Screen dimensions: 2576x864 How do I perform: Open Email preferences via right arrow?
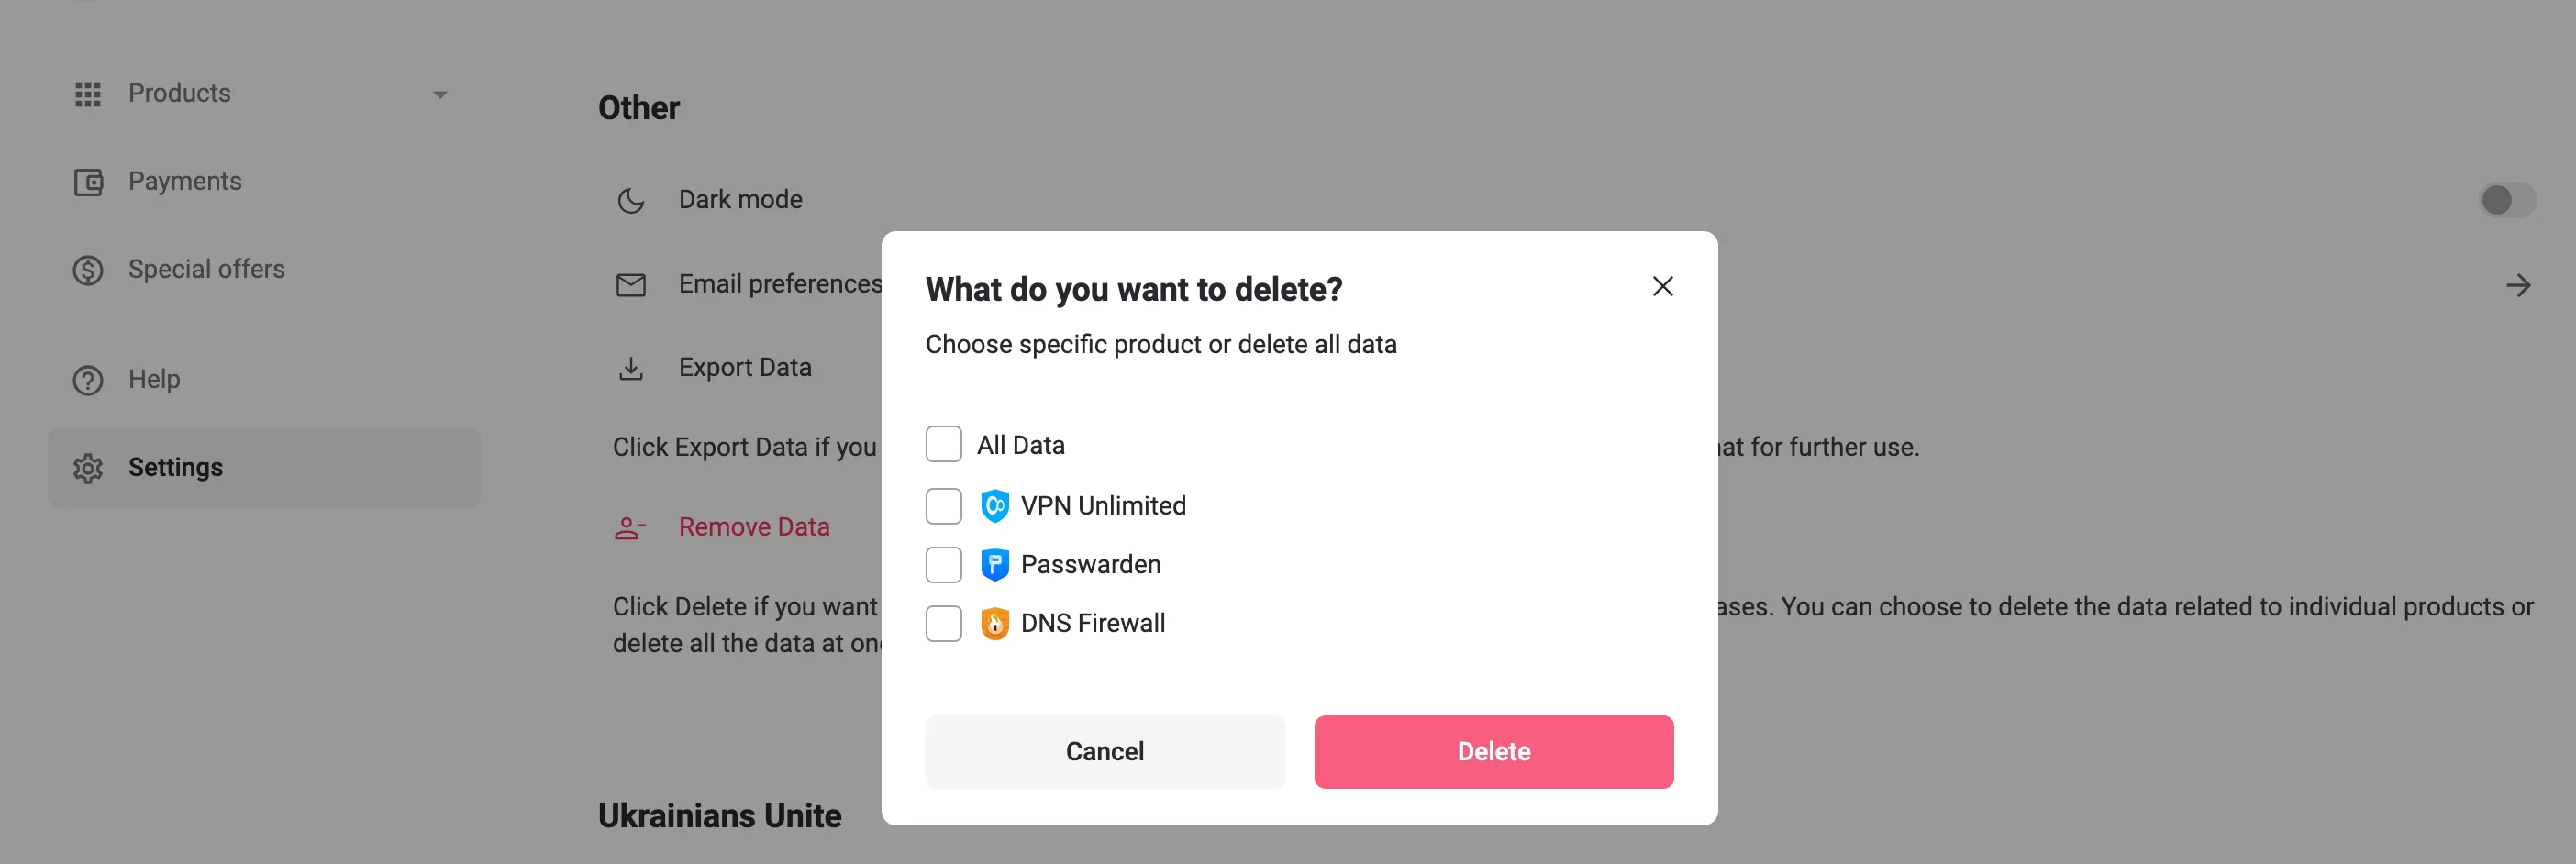point(2517,286)
